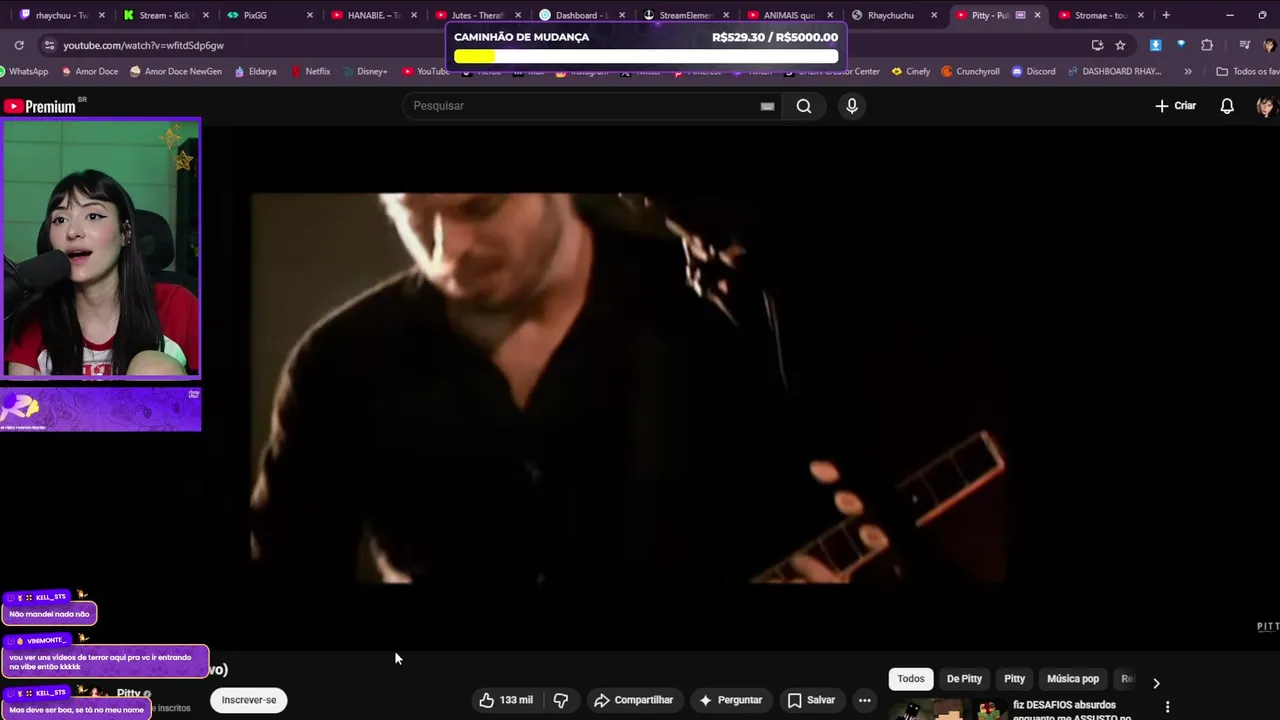The width and height of the screenshot is (1280, 720).
Task: Open the Disney+ bookmark
Action: coord(364,71)
